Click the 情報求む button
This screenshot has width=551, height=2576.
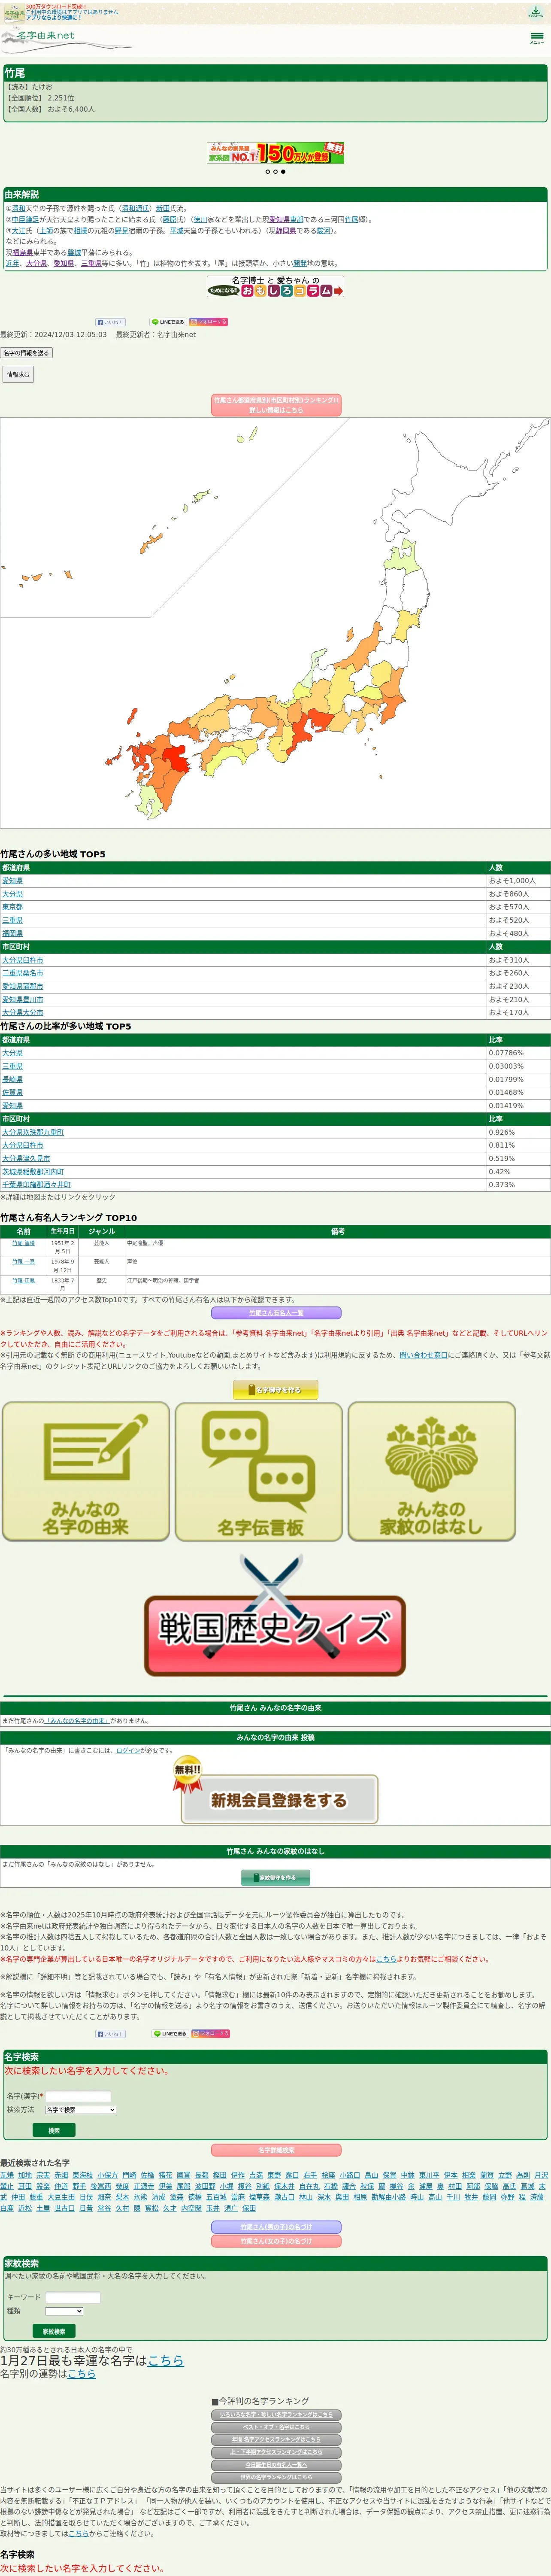point(17,374)
